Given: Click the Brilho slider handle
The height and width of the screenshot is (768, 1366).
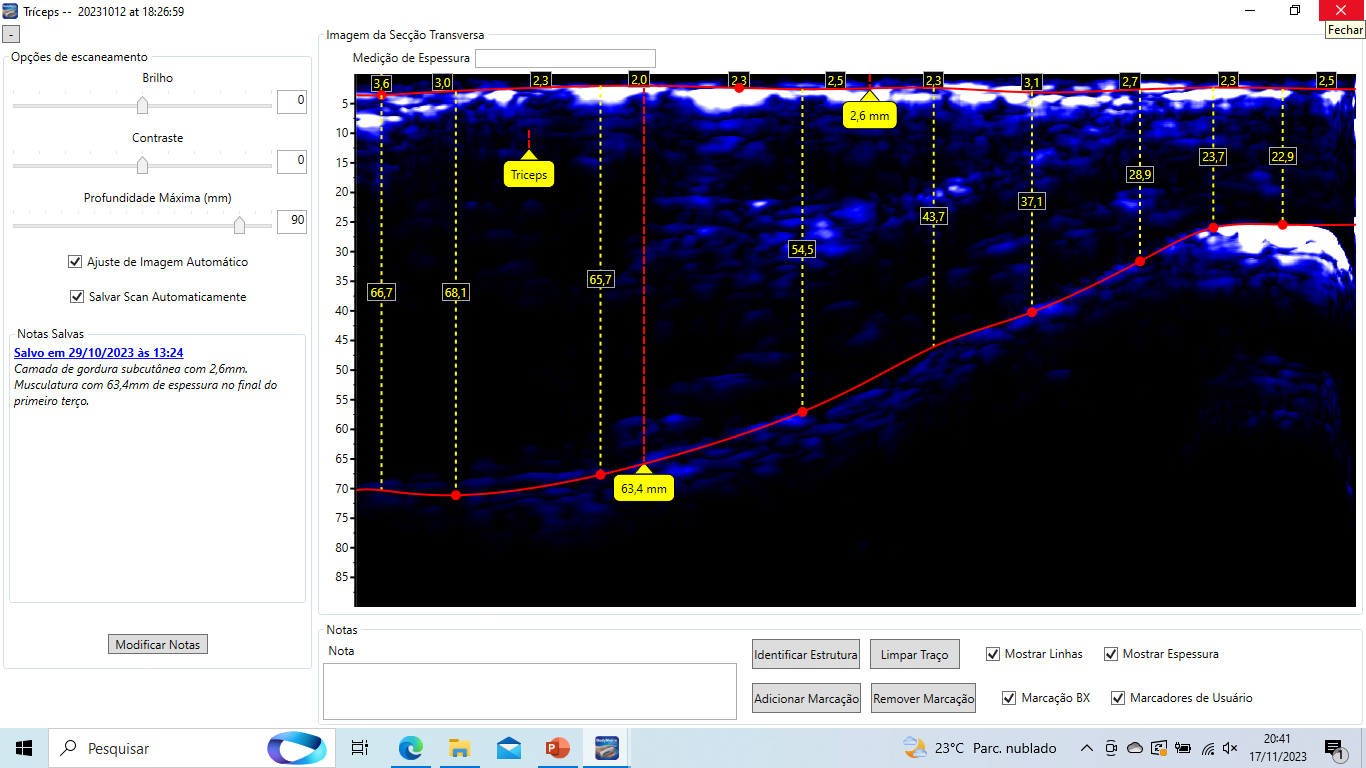Looking at the screenshot, I should pos(142,105).
